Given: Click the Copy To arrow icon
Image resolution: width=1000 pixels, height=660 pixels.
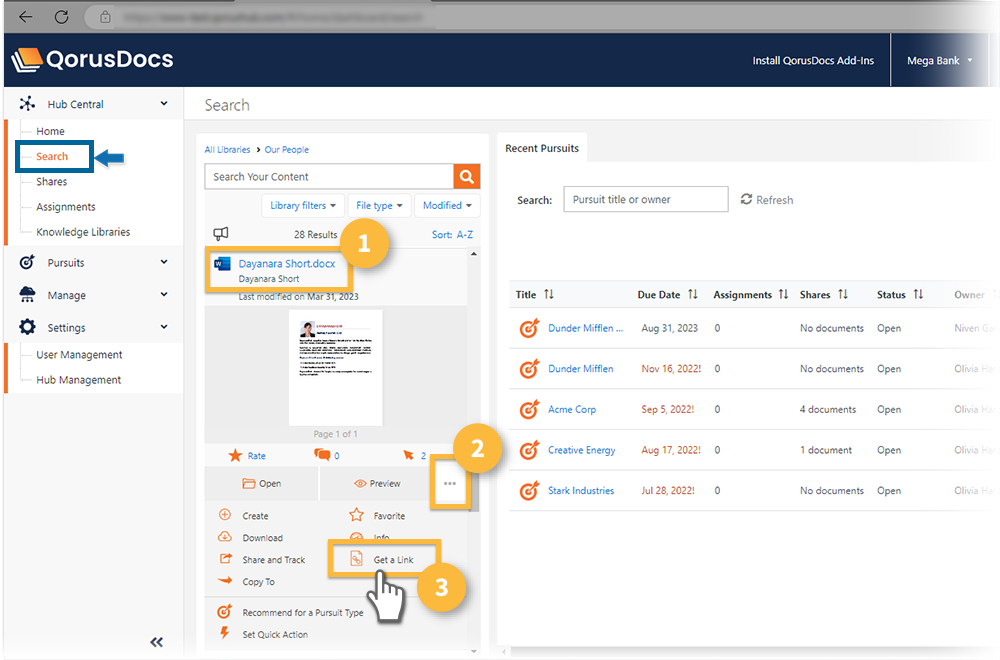Looking at the screenshot, I should [x=225, y=580].
